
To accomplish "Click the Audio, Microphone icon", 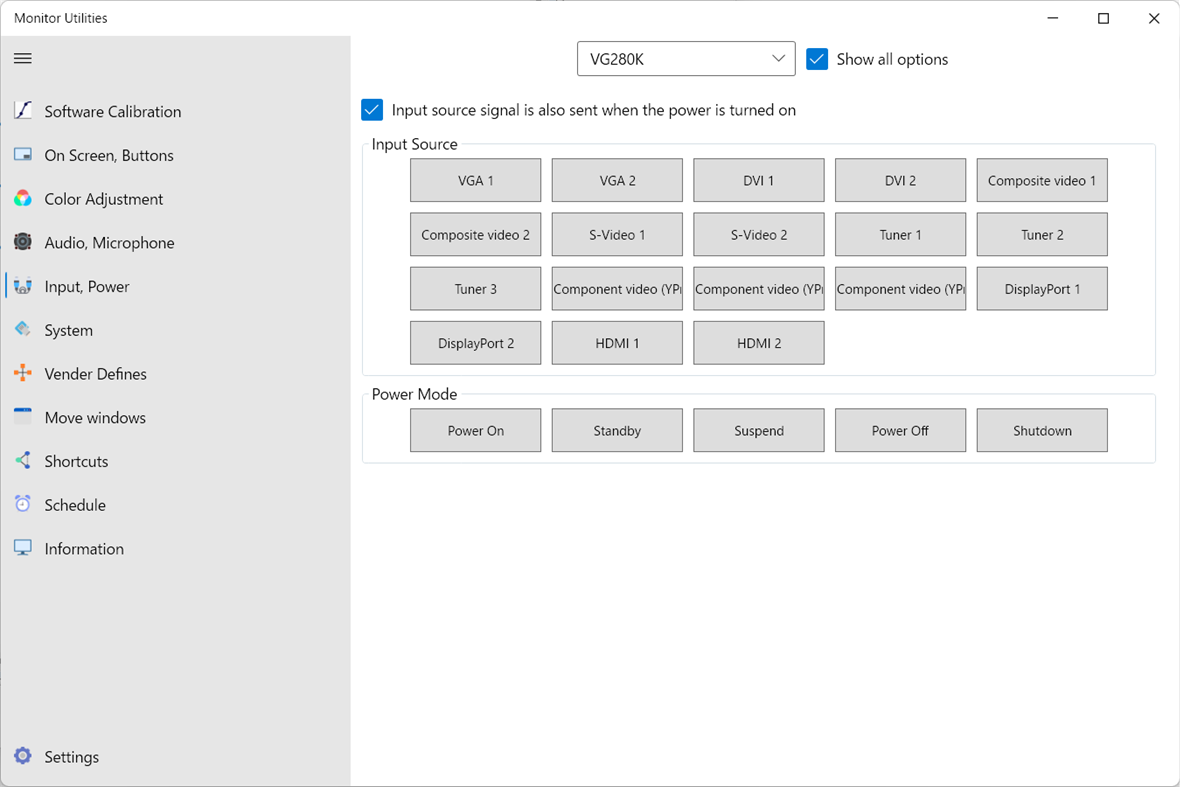I will click(x=22, y=242).
